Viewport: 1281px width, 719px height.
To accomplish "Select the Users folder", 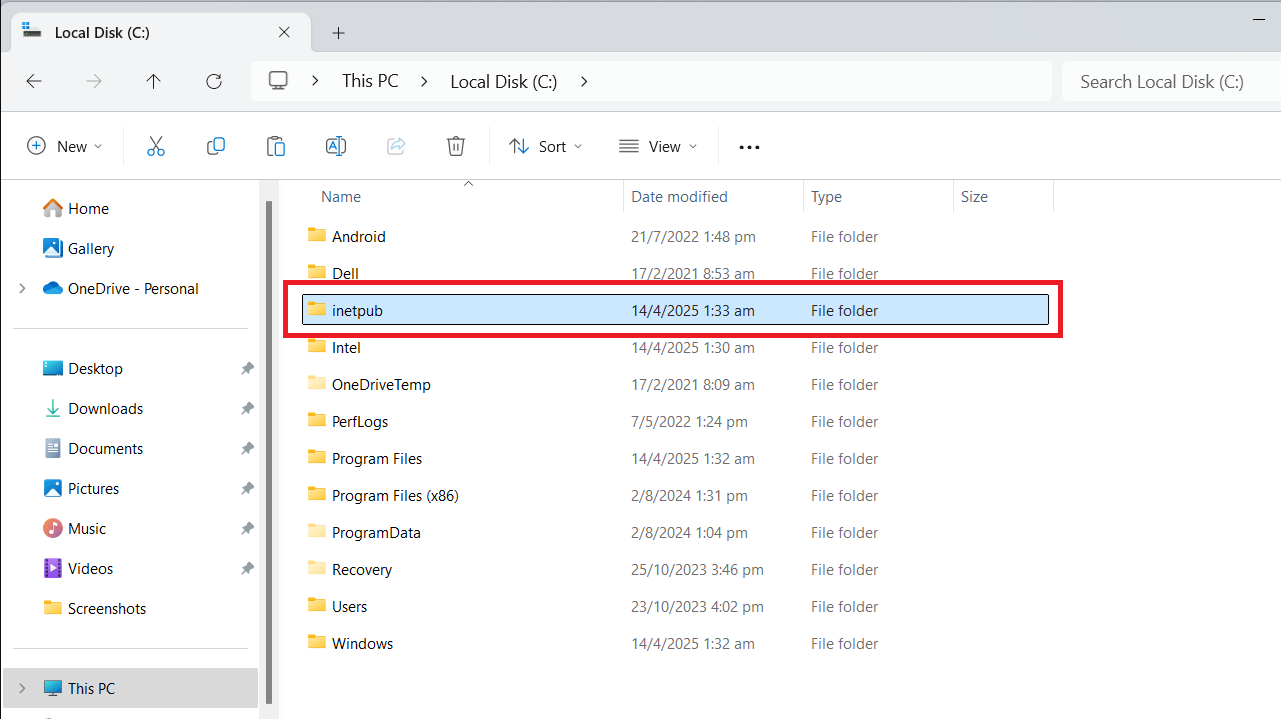I will (675, 607).
